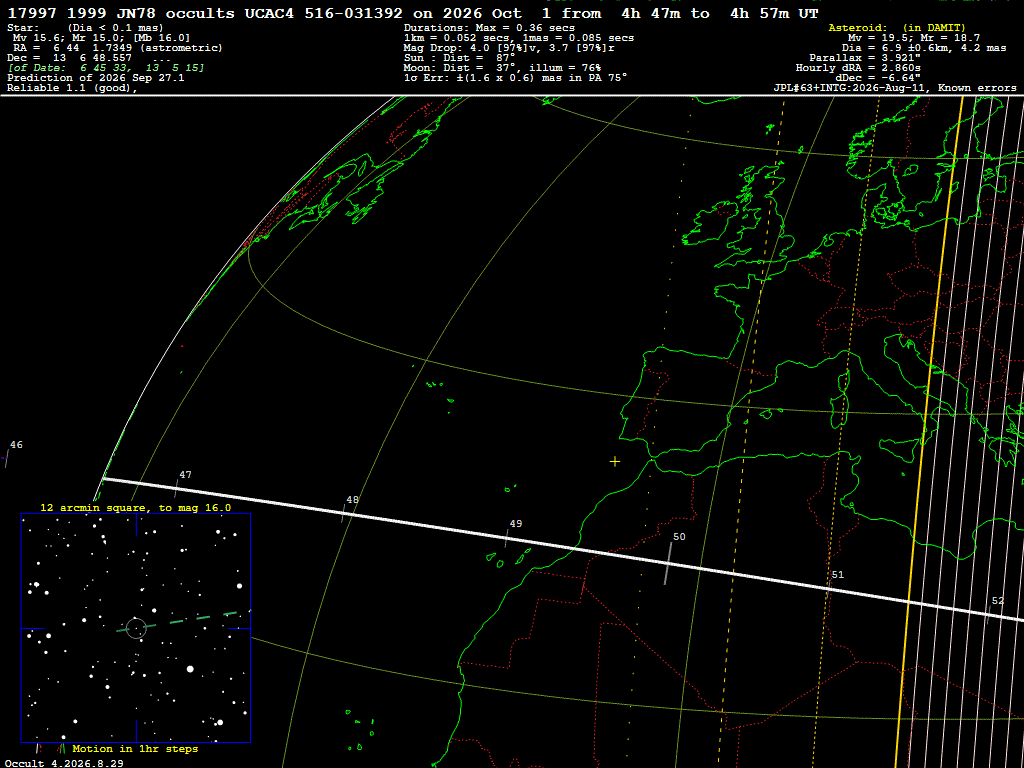Click the 'Reliable 1.1 (good)' text
The image size is (1024, 768).
[72, 88]
